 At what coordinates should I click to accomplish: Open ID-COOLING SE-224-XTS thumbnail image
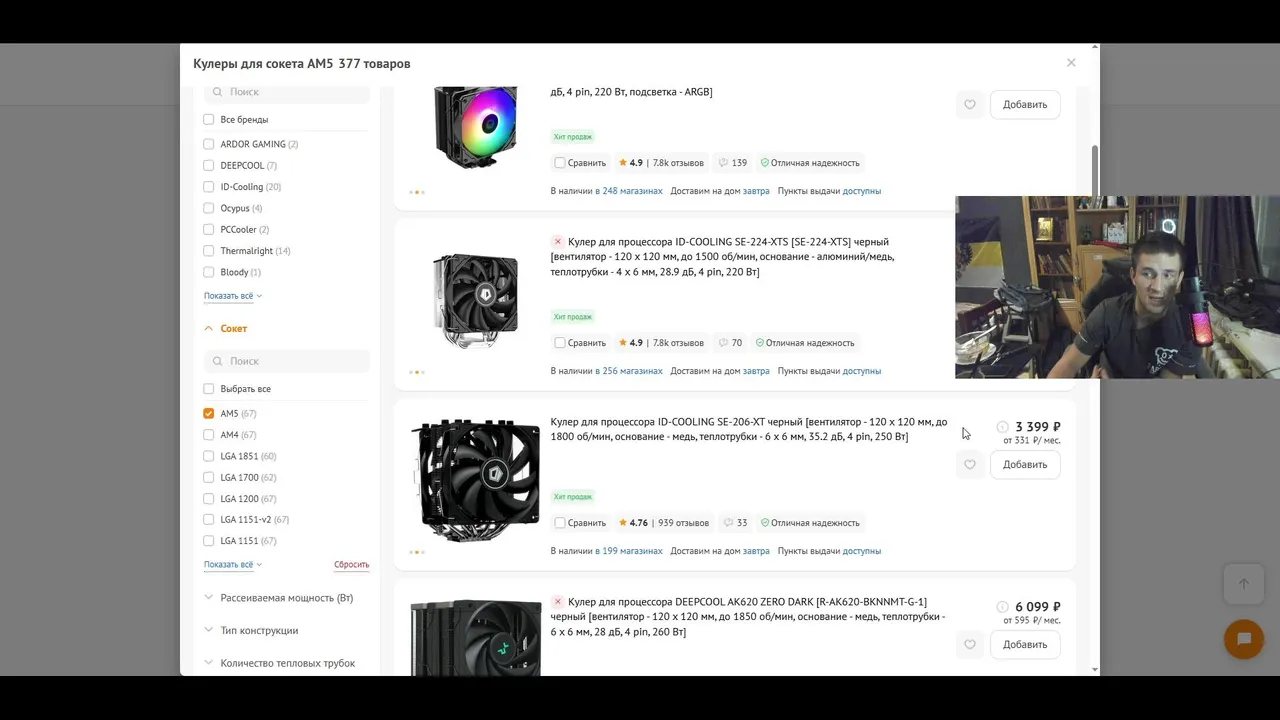pyautogui.click(x=475, y=300)
